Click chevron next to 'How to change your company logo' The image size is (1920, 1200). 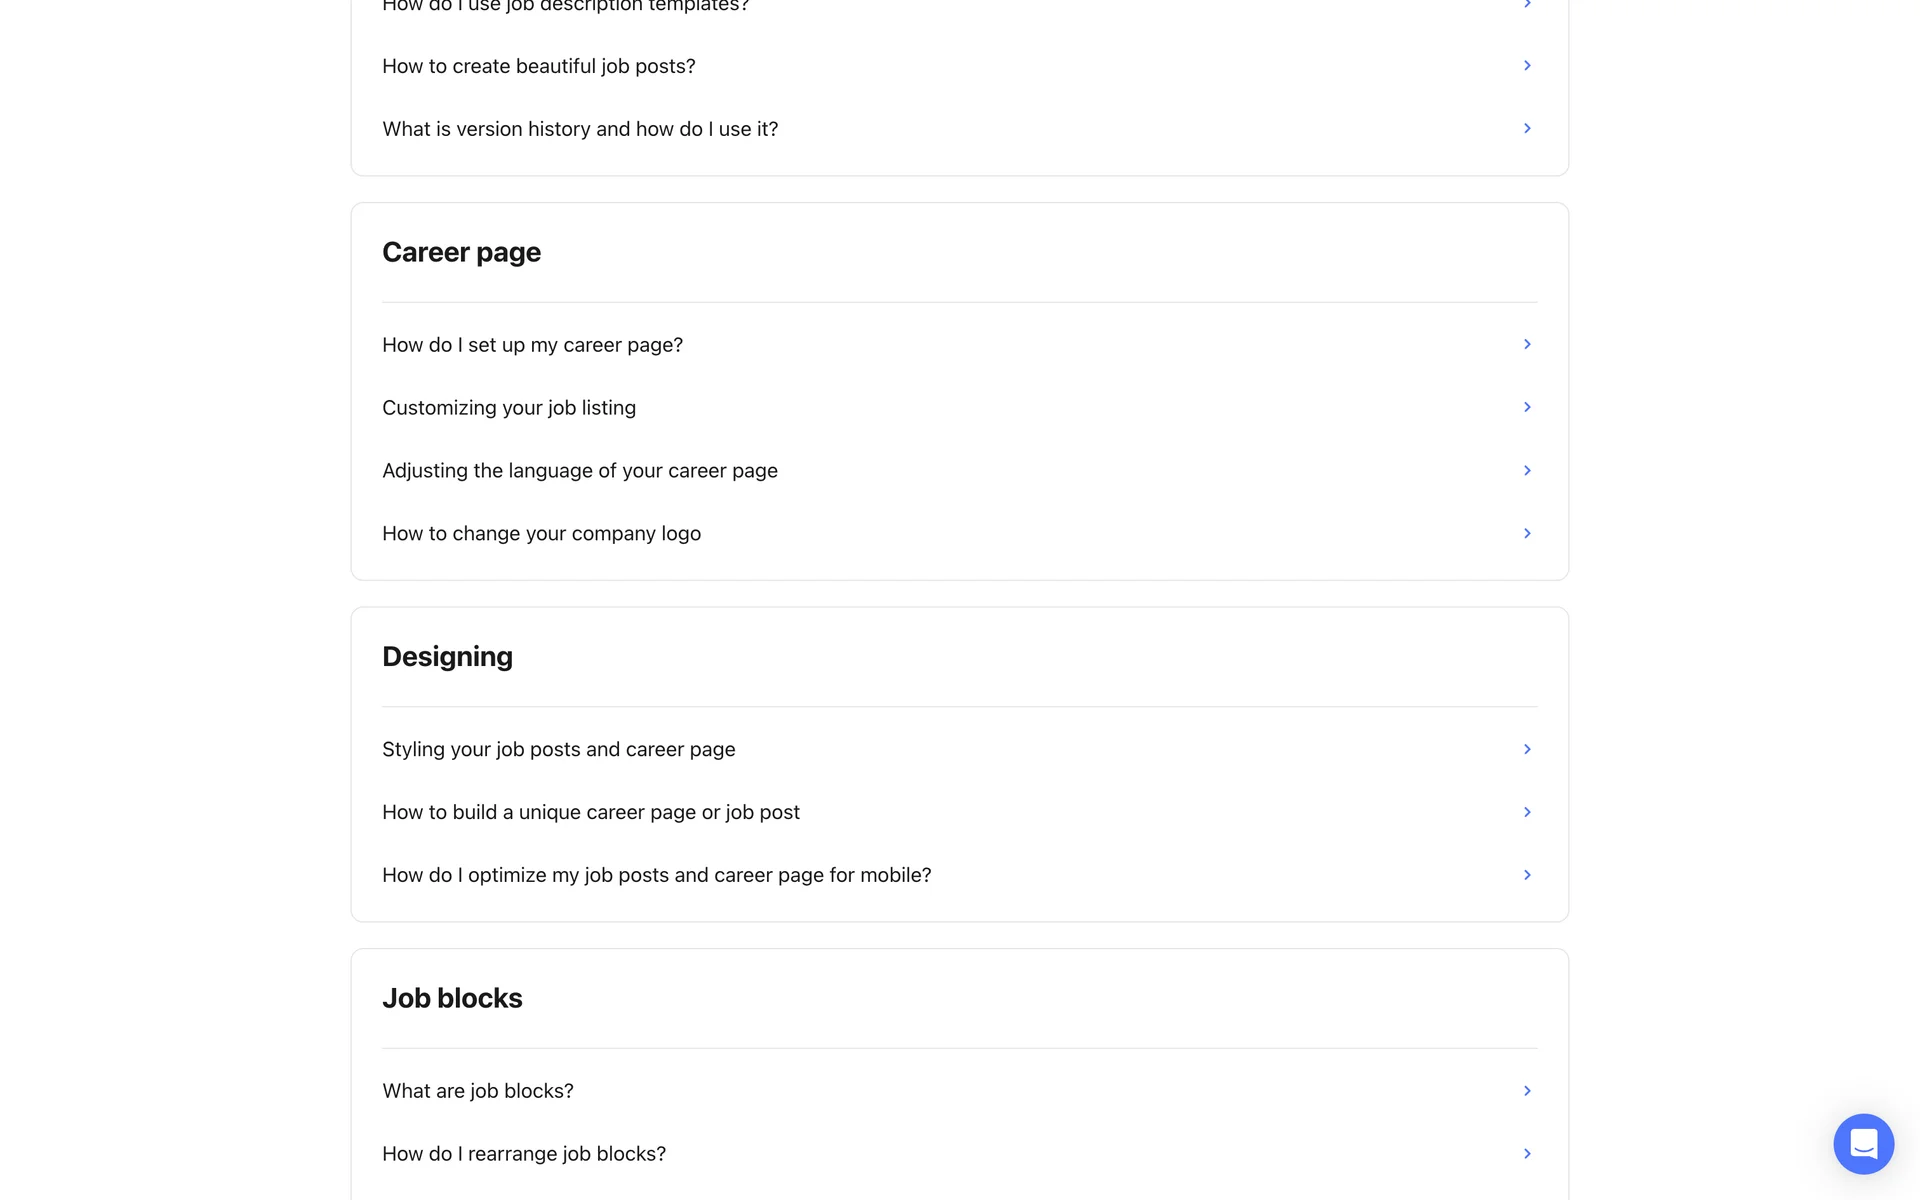pyautogui.click(x=1527, y=534)
